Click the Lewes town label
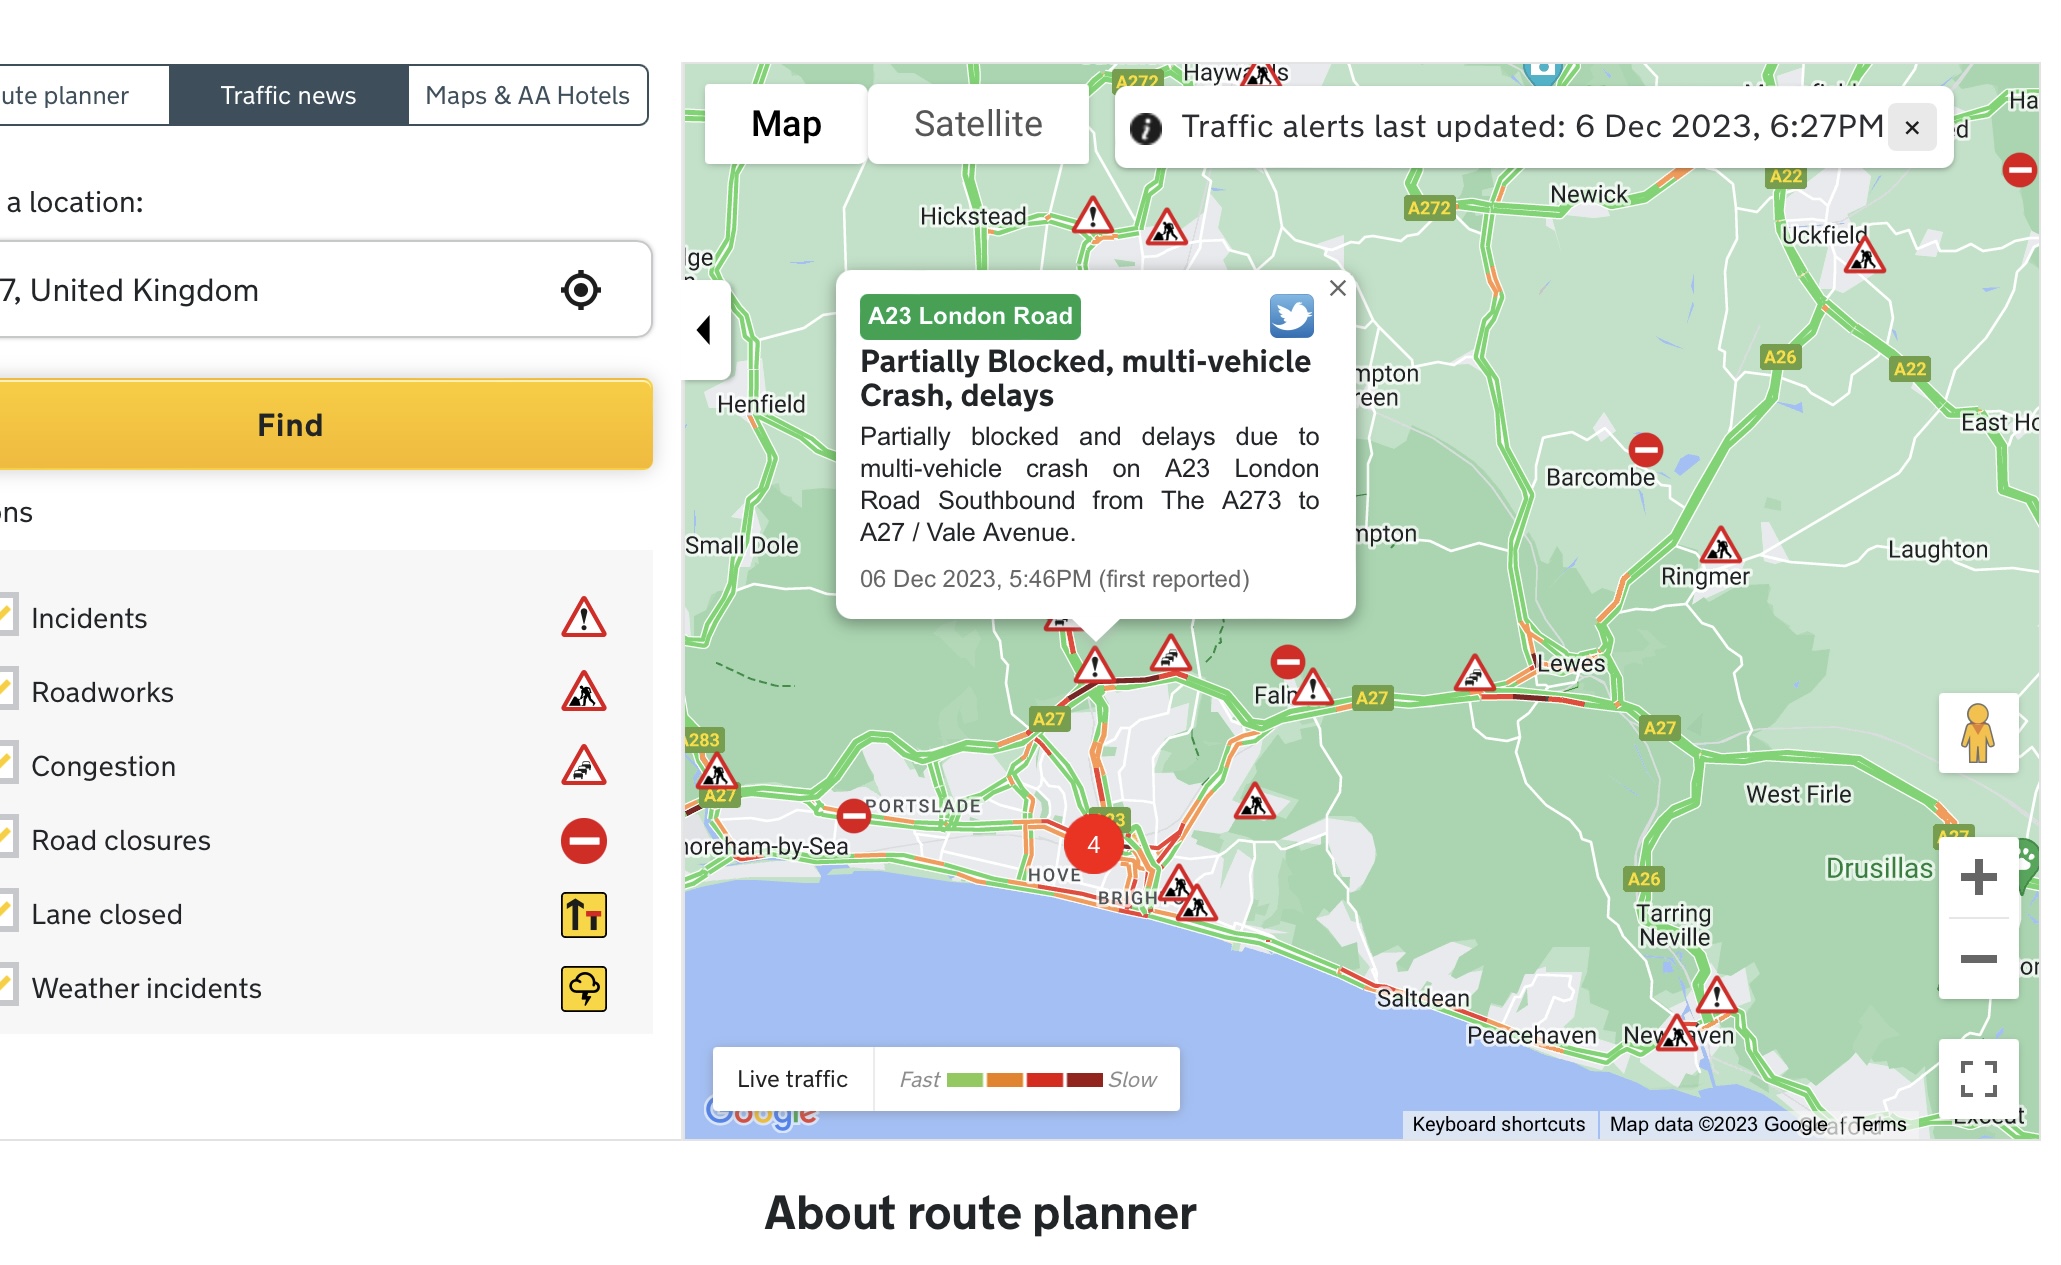Screen dimensions: 2061x1265 coord(1572,663)
